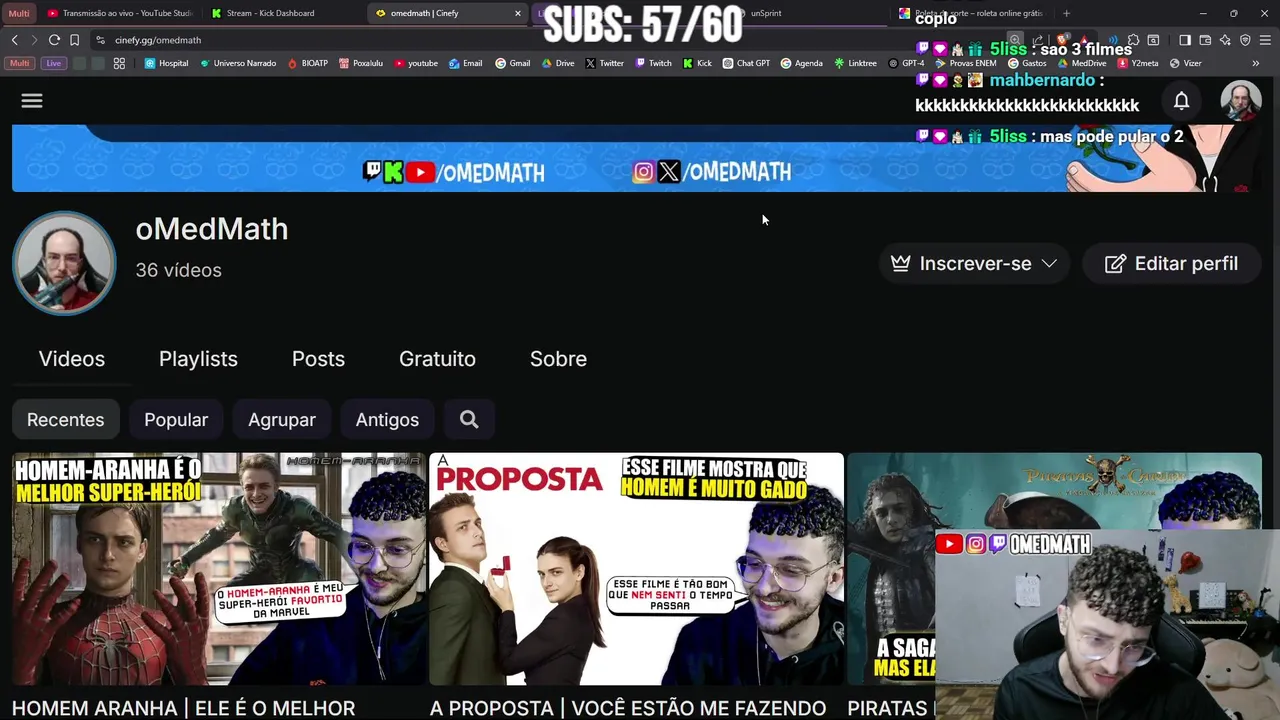Image resolution: width=1280 pixels, height=720 pixels.
Task: Open the bookmark bar apps grid icon
Action: click(x=119, y=63)
